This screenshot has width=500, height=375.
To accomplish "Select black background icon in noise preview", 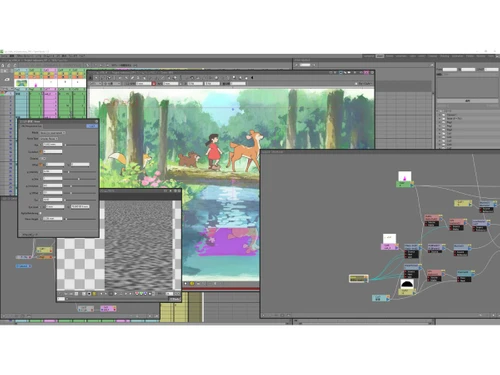I will click(x=89, y=294).
